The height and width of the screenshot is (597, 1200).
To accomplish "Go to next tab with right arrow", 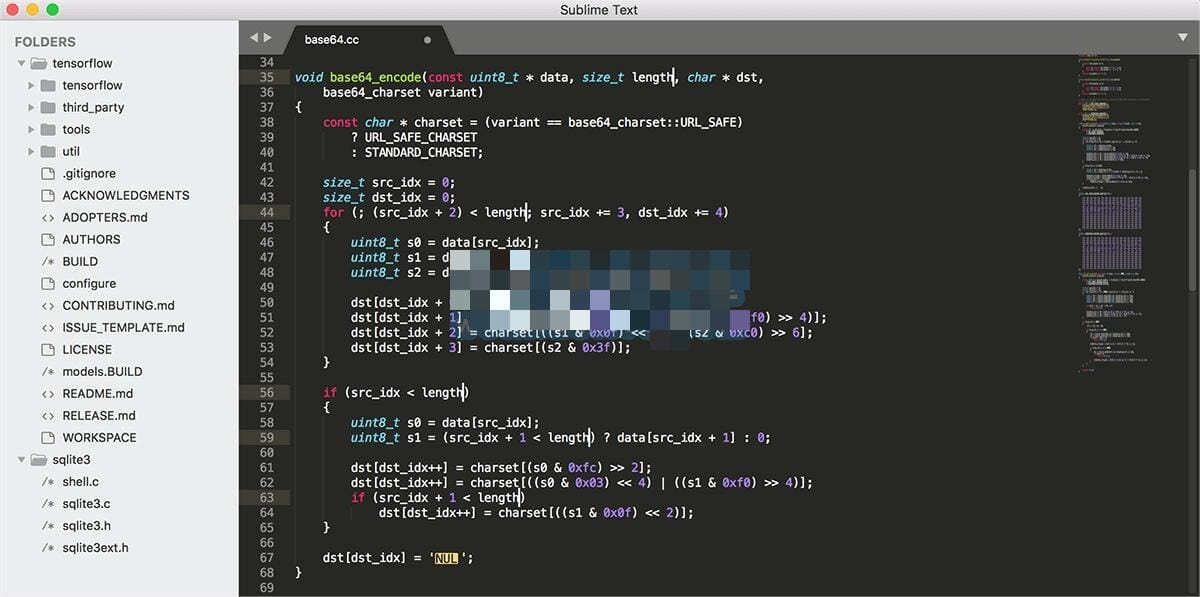I will click(267, 37).
